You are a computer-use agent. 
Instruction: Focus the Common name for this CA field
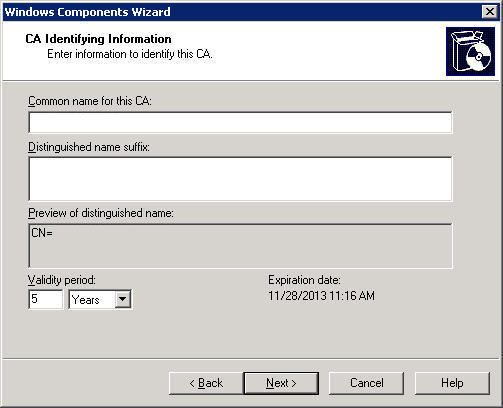(x=240, y=122)
